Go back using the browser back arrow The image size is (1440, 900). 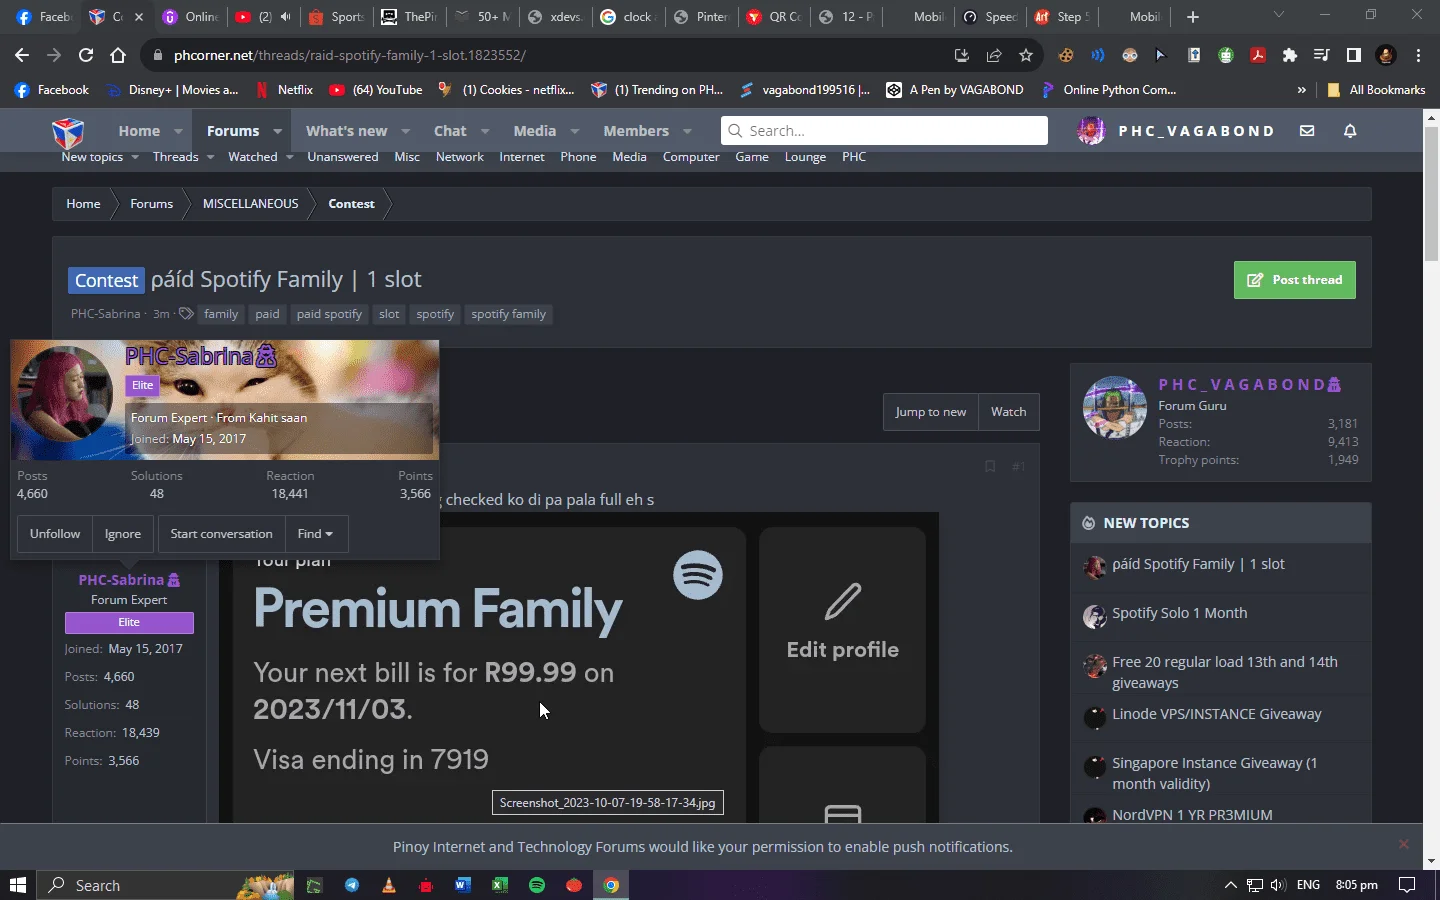point(22,55)
